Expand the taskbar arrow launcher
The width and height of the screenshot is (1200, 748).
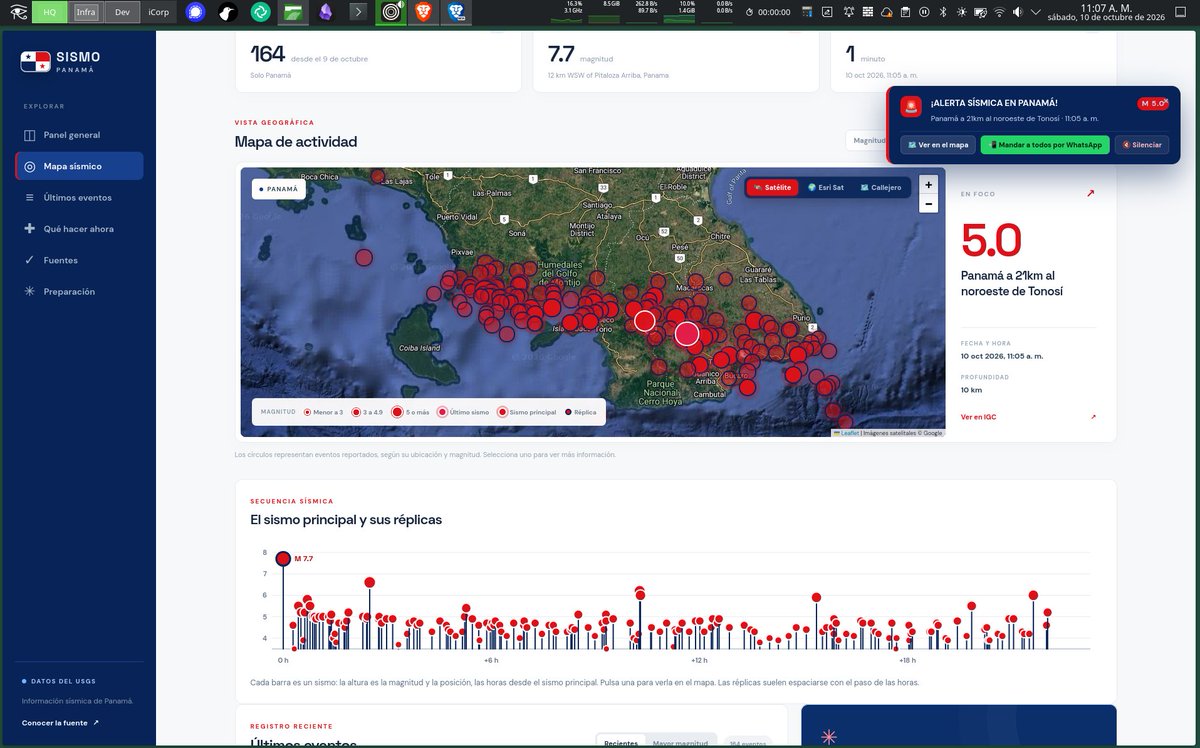358,12
